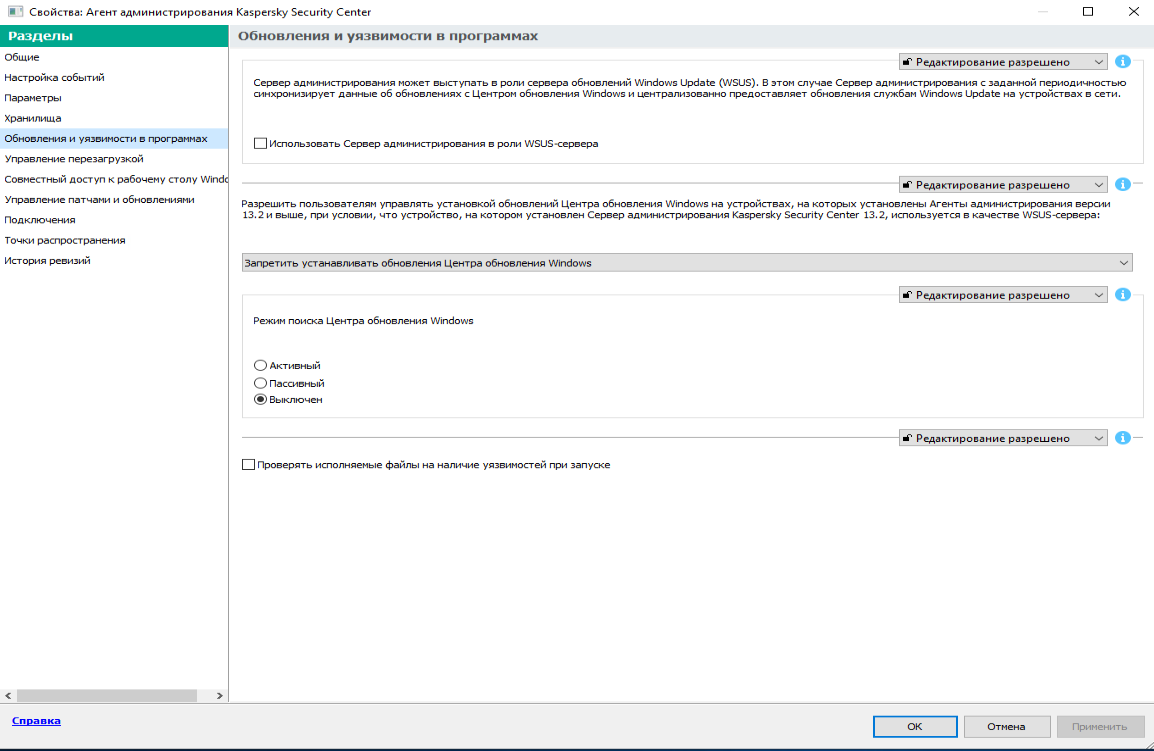View История ревизий section

pyautogui.click(x=114, y=261)
